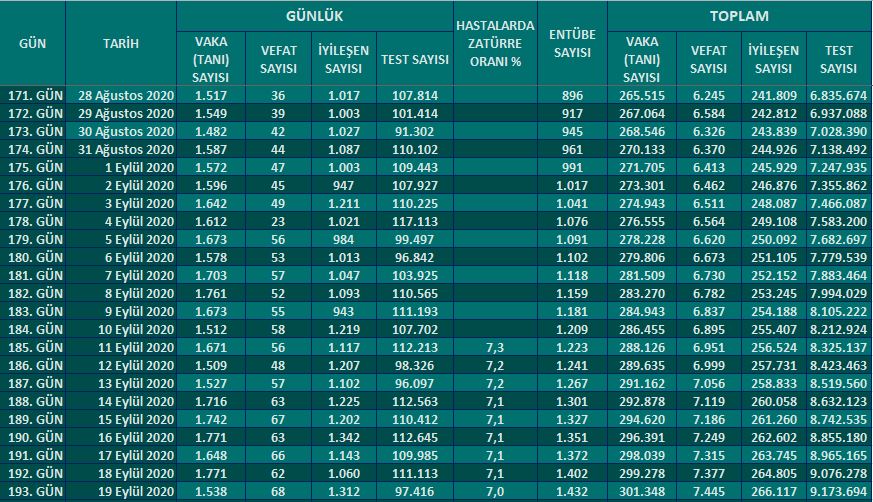The image size is (873, 502).
Task: Select the 193. GÜN row label
Action: pyautogui.click(x=33, y=491)
